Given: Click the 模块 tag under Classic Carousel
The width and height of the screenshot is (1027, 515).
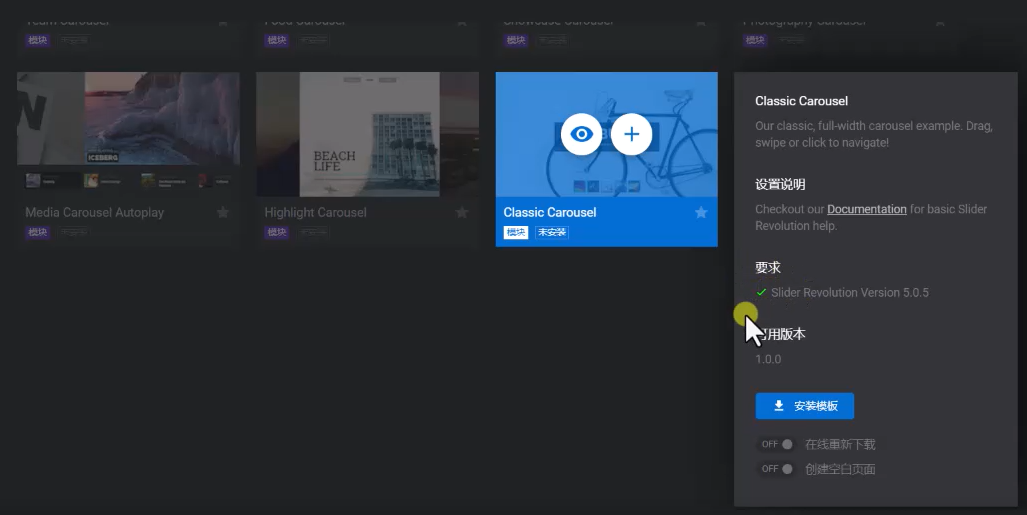Looking at the screenshot, I should pos(516,232).
